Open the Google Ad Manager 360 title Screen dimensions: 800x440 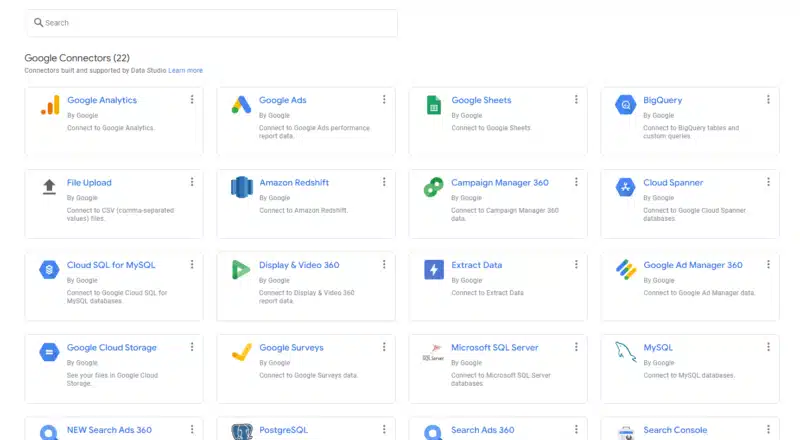tap(692, 265)
